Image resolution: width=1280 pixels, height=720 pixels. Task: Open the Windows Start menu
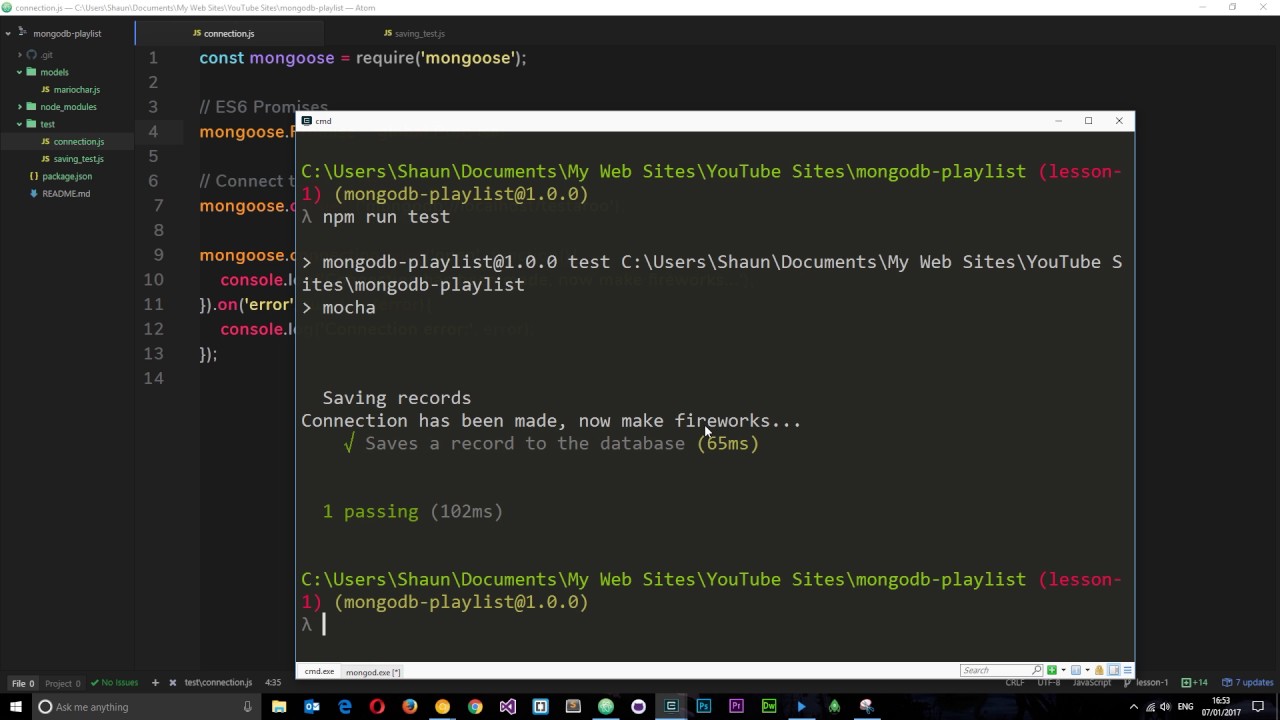pos(16,707)
